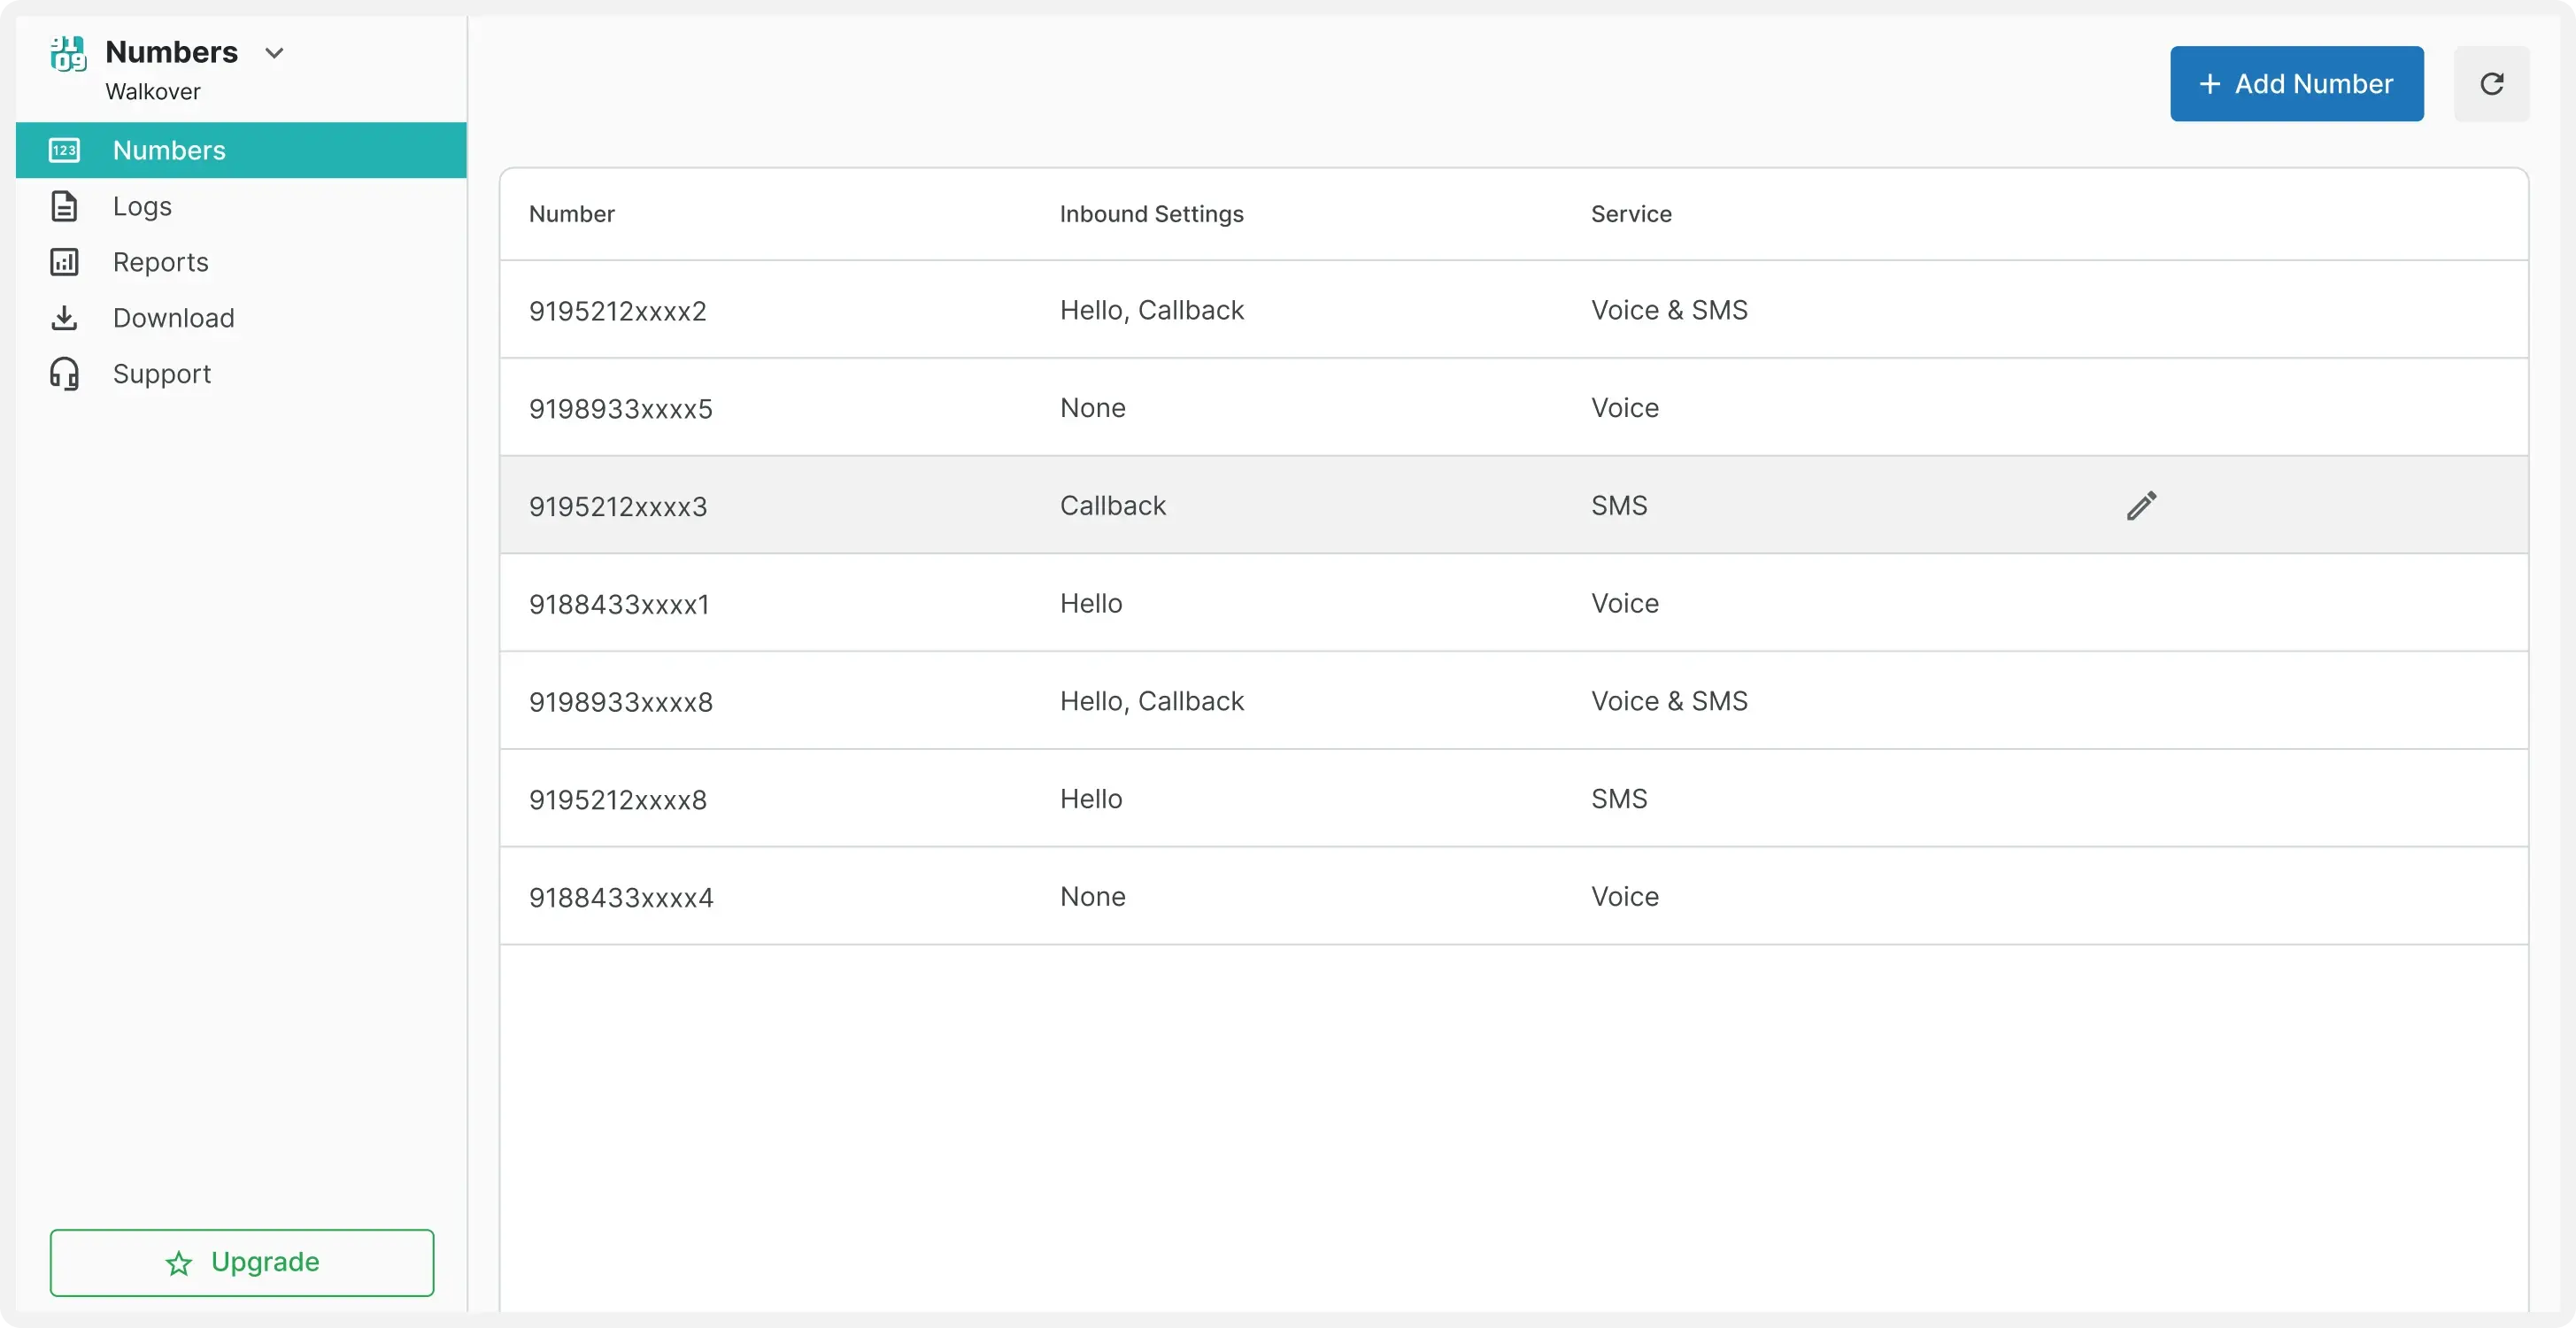Click the Inbound Settings column header
Screen dimensions: 2576x1328
[1151, 214]
